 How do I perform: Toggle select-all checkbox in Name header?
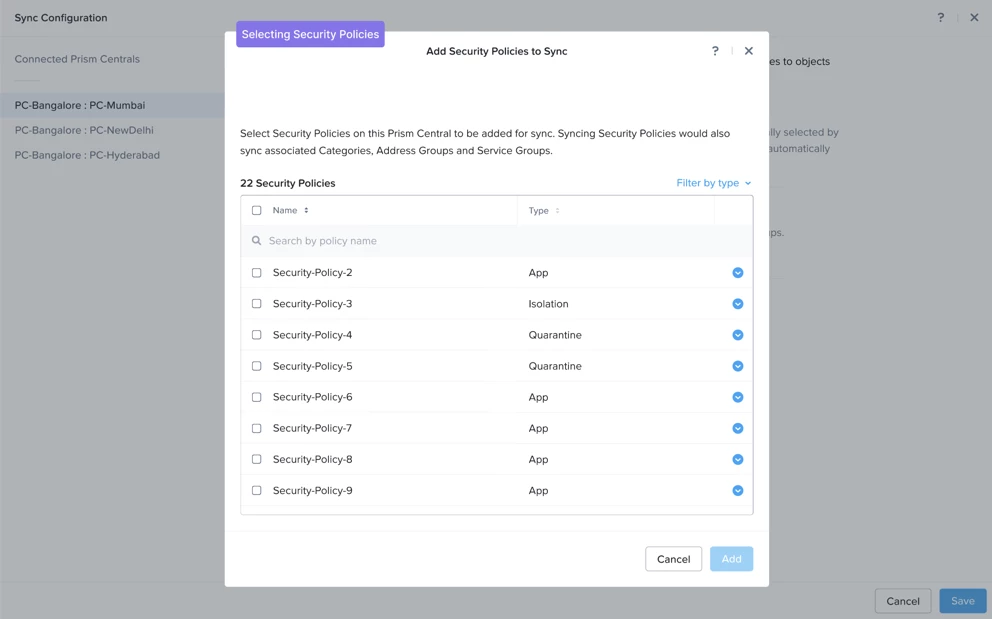click(x=256, y=210)
